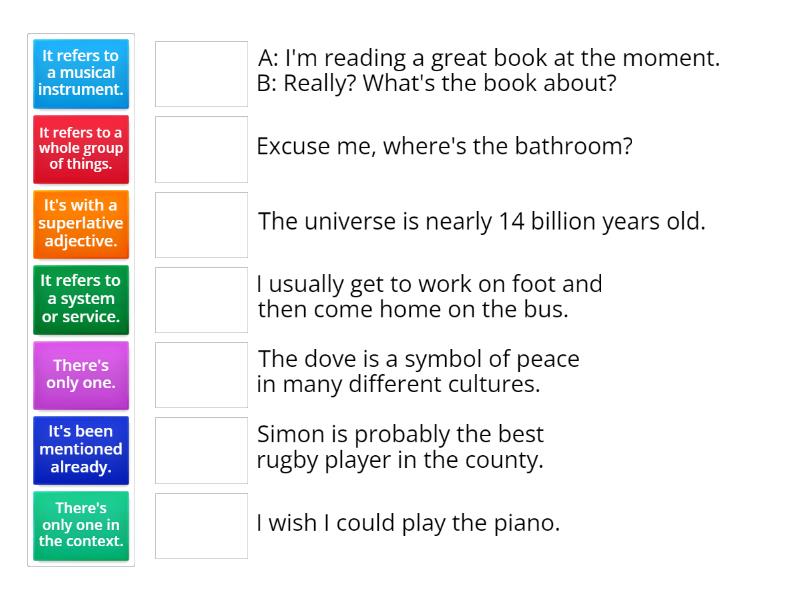Select the answer box for the rugby player sentence
800x600 pixels.
click(201, 450)
